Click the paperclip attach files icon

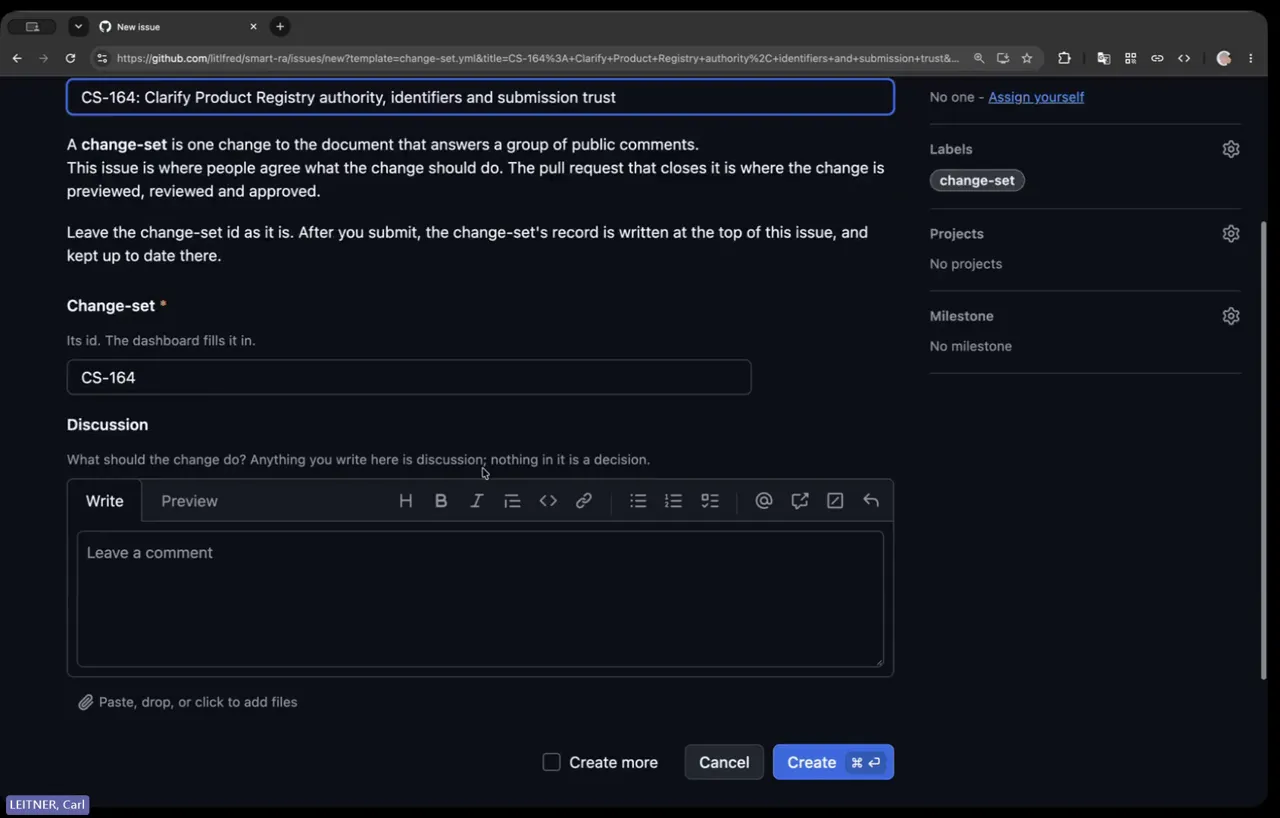[86, 702]
